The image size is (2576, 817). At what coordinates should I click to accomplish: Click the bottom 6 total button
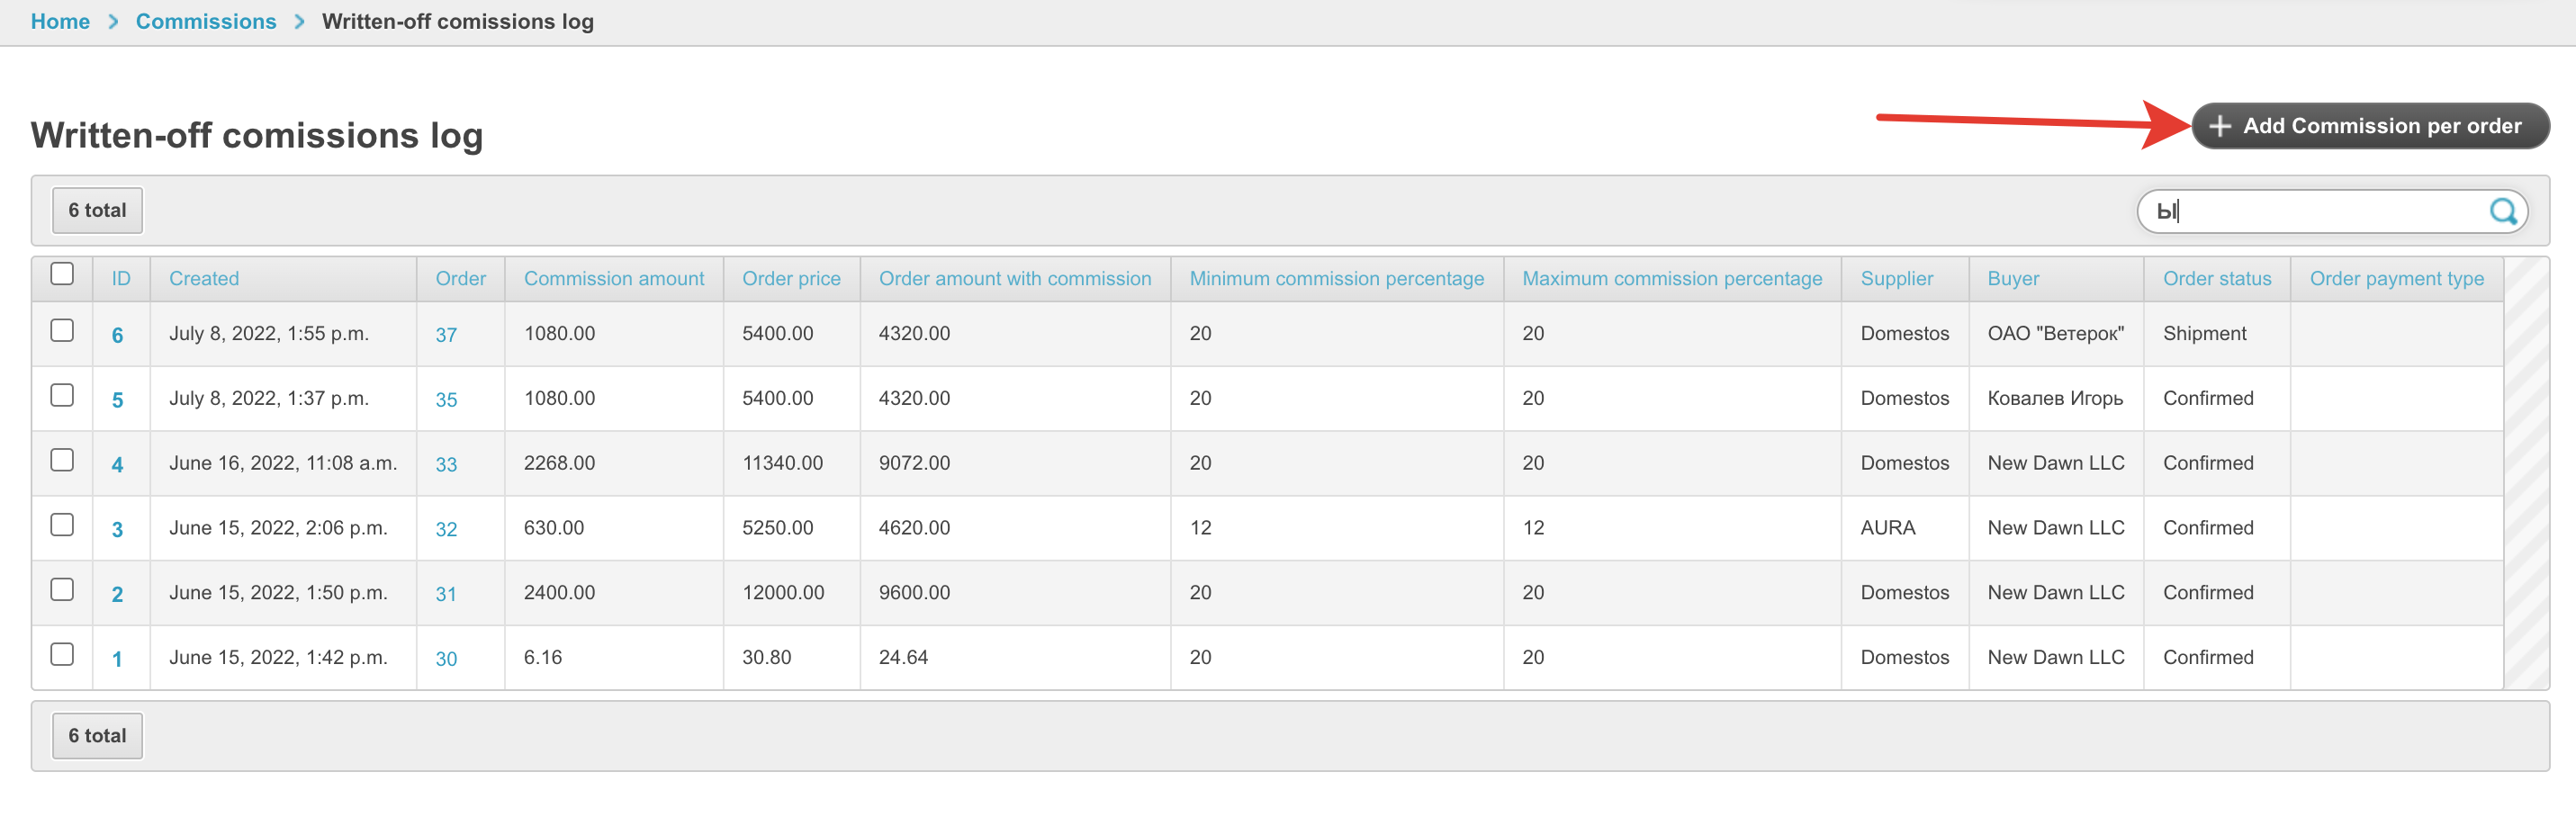click(97, 736)
